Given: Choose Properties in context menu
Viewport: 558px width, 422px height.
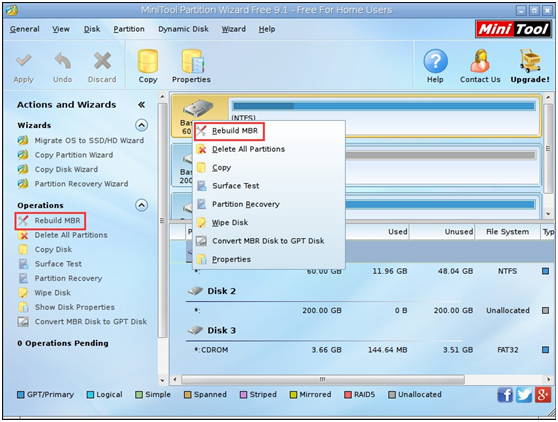Looking at the screenshot, I should pos(269,259).
